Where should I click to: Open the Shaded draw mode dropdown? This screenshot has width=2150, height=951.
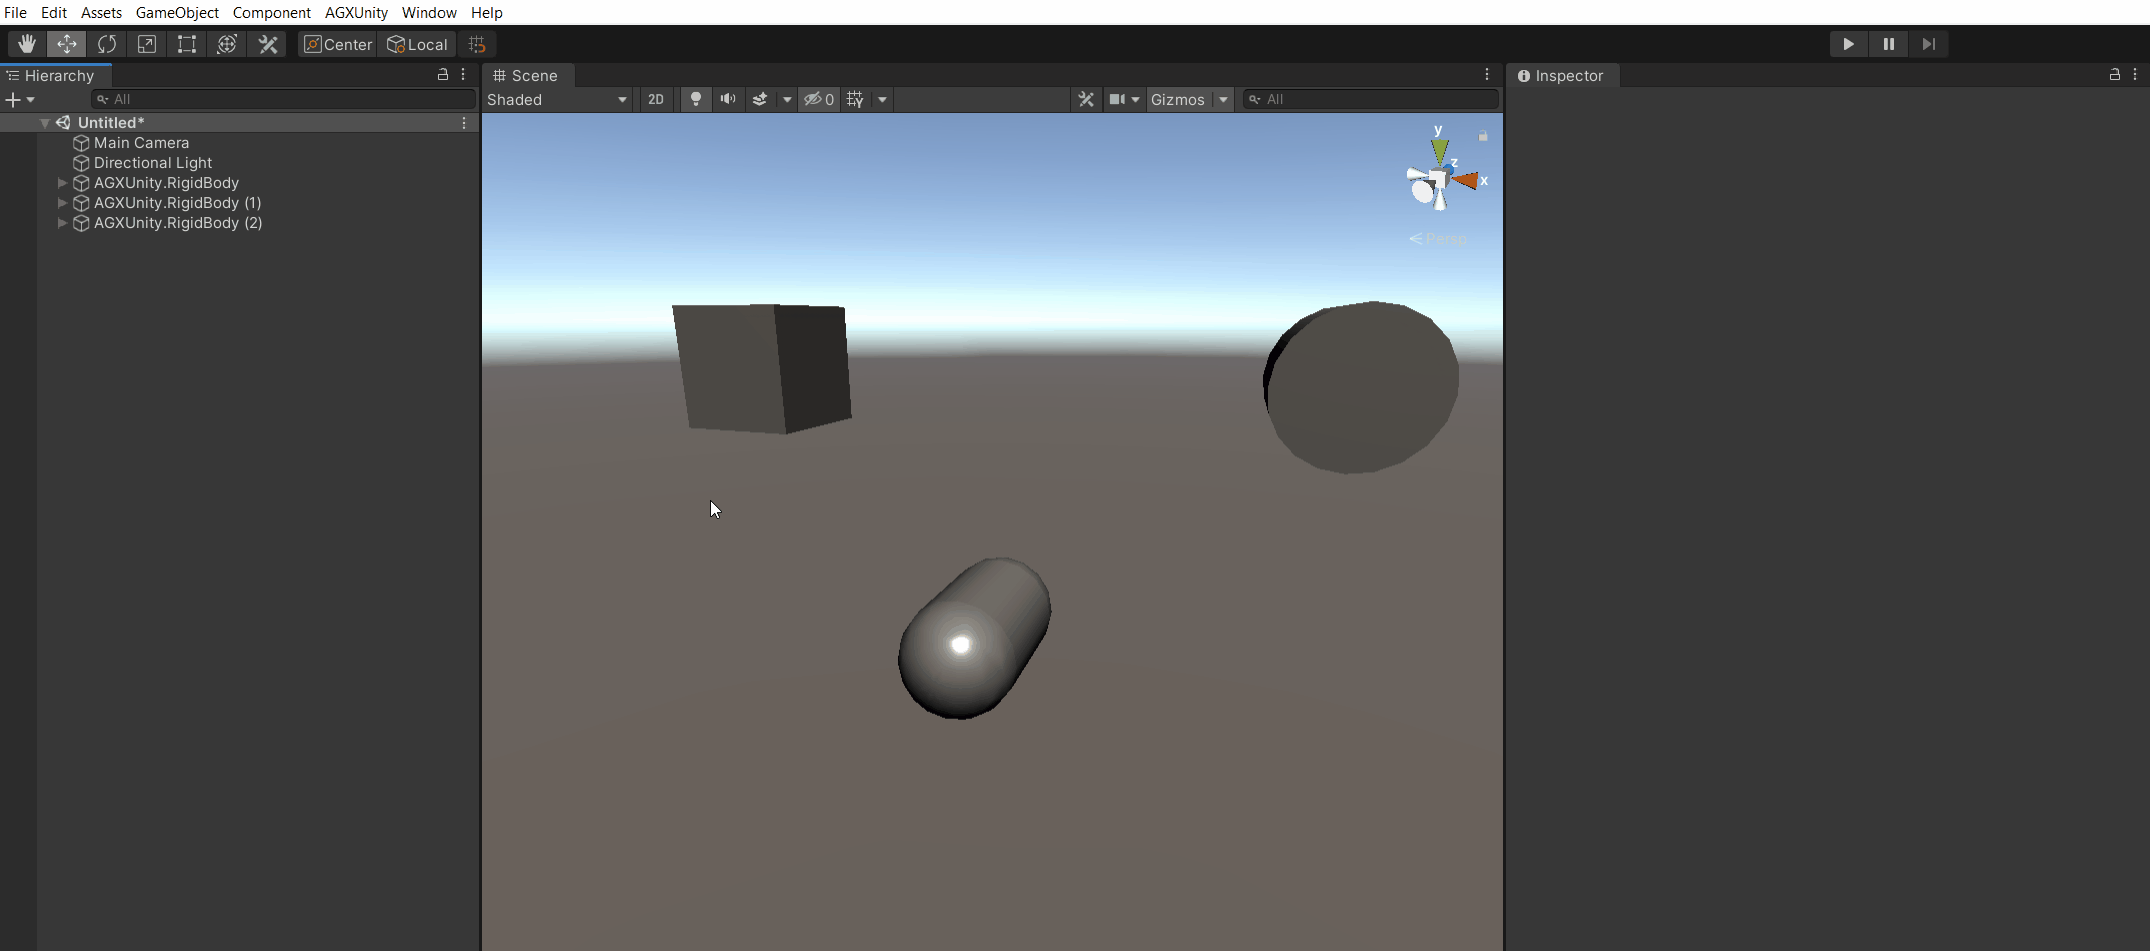556,99
